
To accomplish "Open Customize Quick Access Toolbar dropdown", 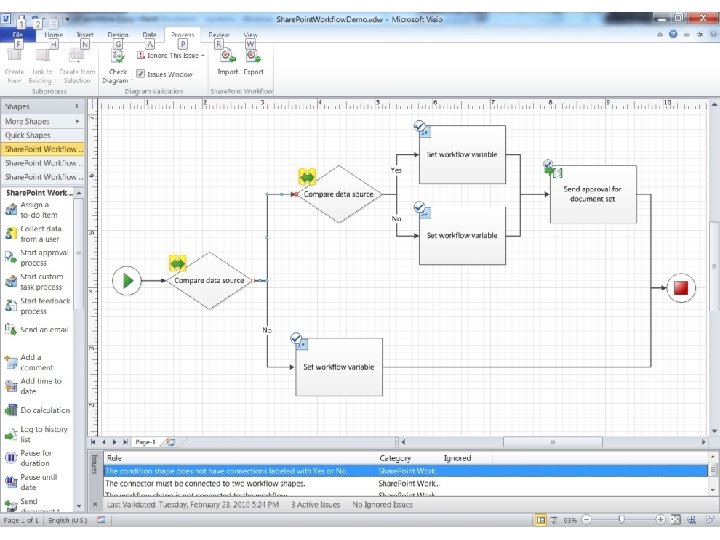I will 67,19.
